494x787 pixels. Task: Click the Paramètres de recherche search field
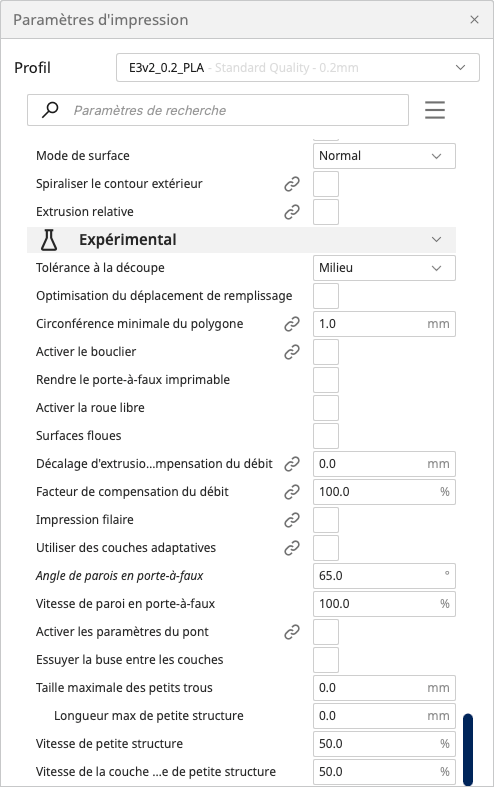[218, 110]
